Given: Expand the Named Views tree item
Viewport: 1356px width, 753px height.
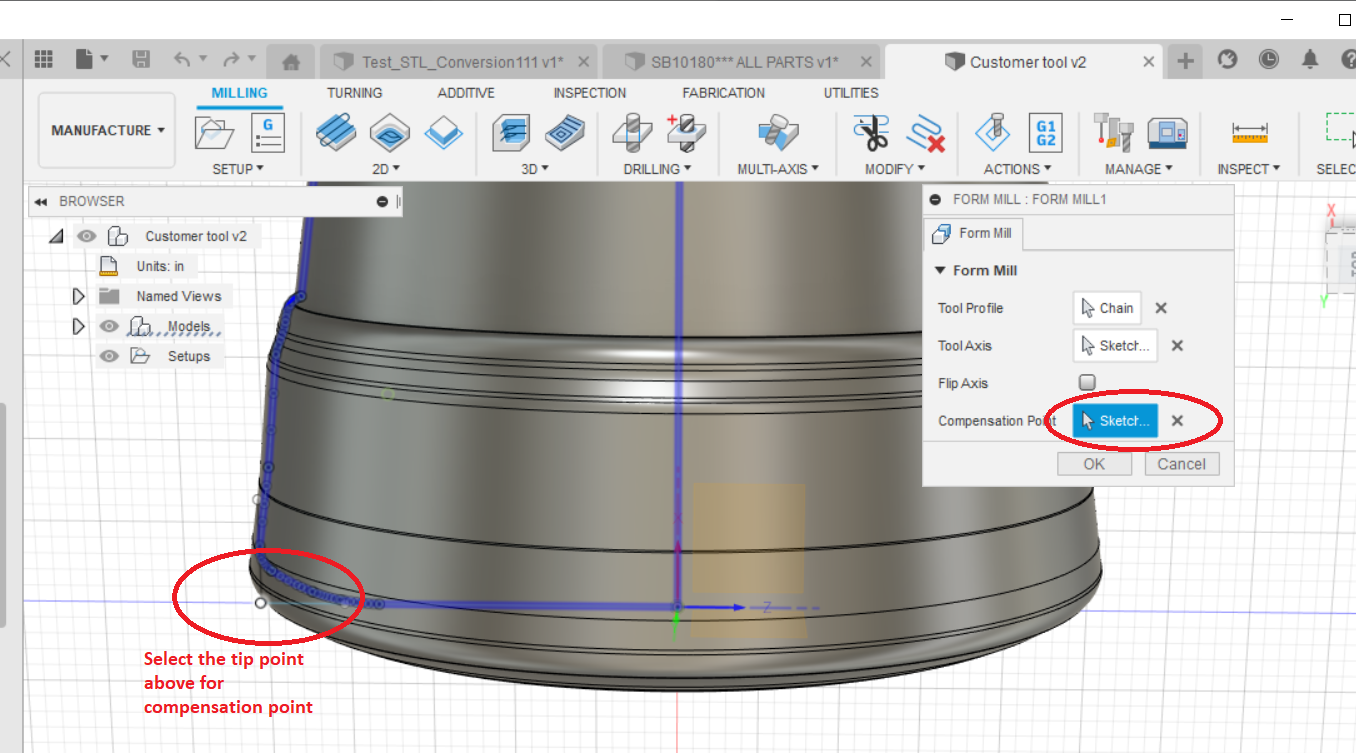Looking at the screenshot, I should pos(79,296).
